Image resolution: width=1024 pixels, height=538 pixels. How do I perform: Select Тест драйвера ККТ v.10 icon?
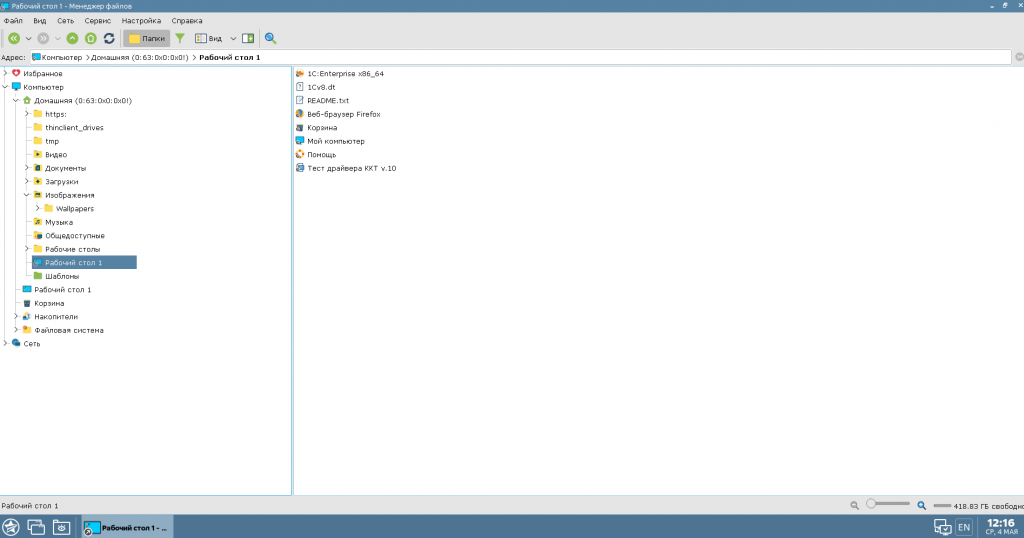[300, 168]
